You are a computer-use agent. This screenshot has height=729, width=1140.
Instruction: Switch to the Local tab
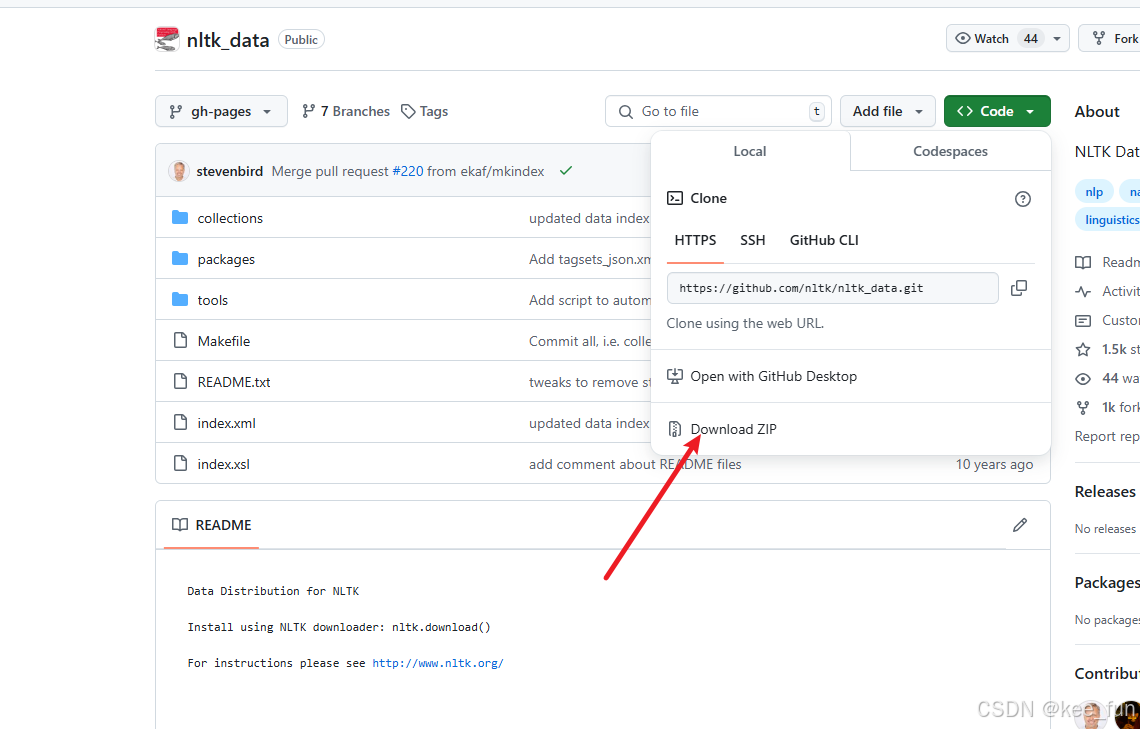(x=750, y=151)
